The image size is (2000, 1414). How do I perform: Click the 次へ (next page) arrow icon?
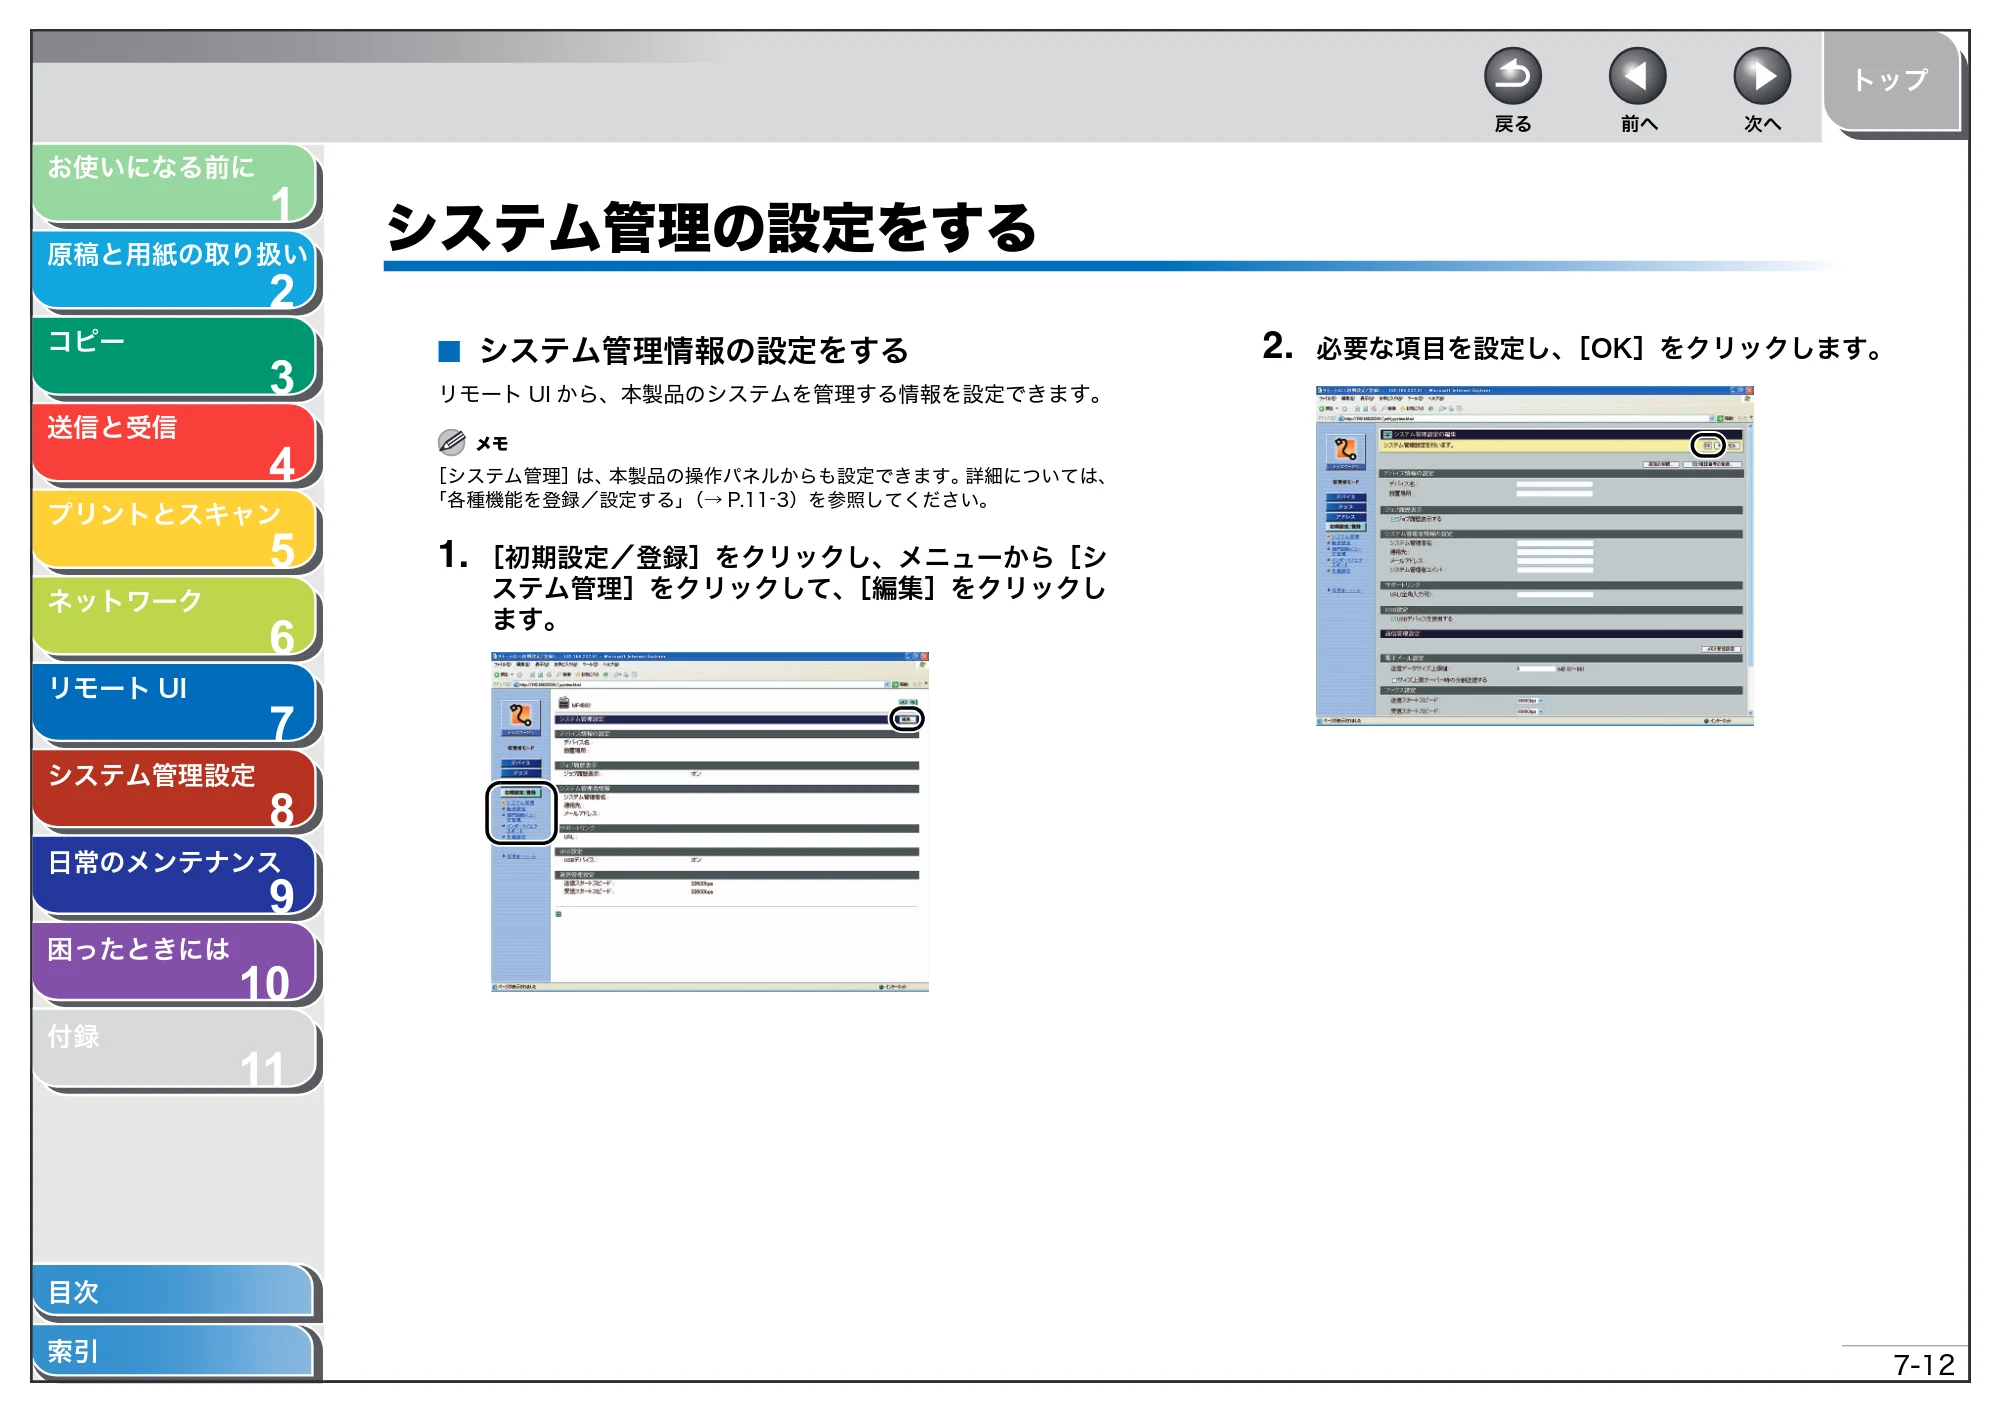tap(1761, 77)
